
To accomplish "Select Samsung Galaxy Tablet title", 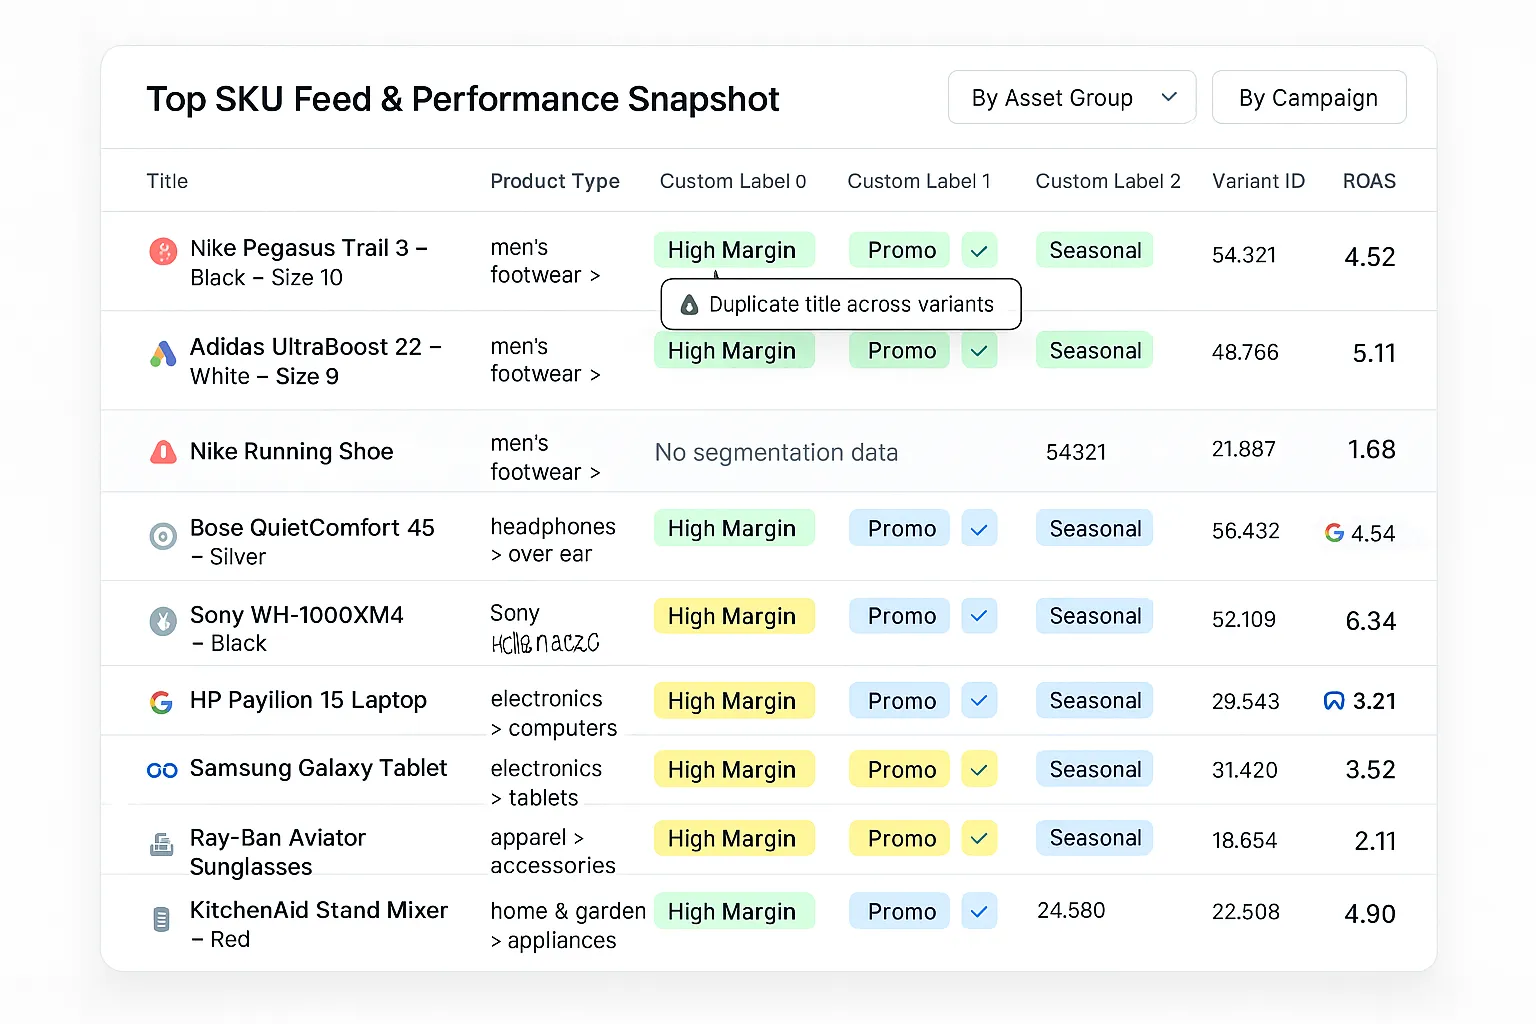I will point(318,768).
